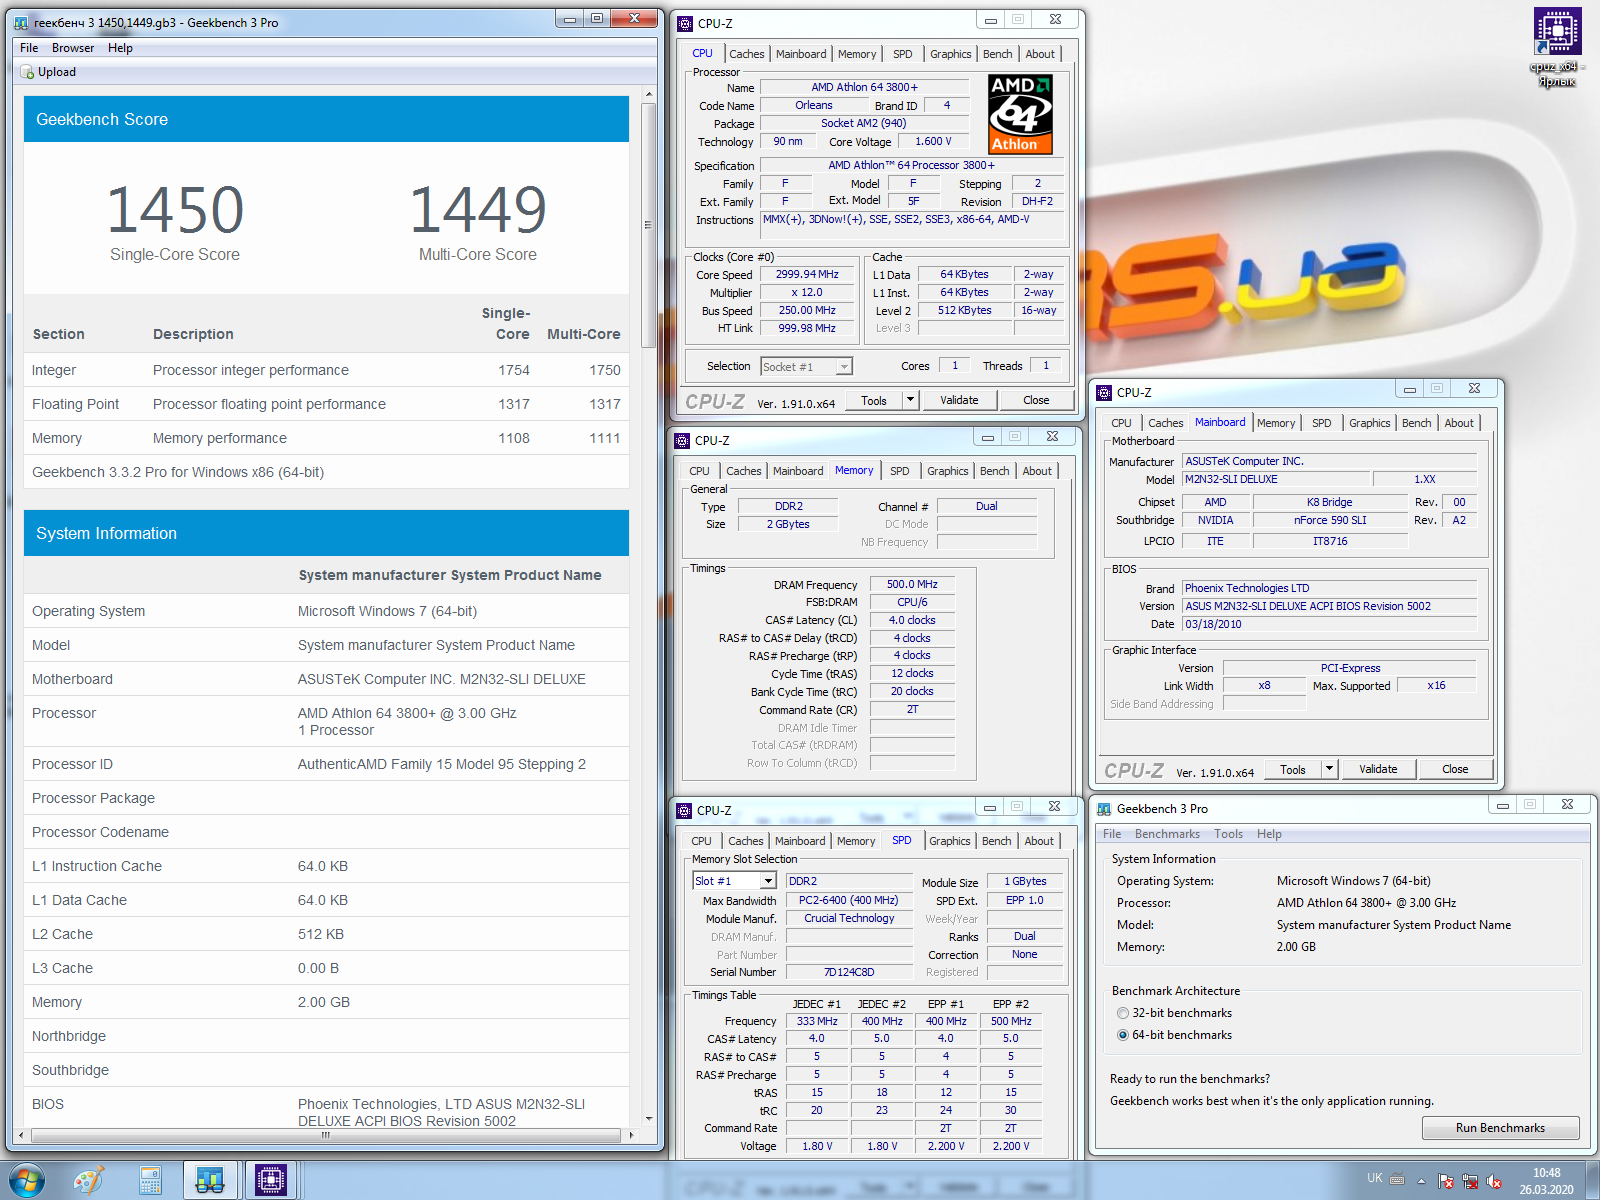The height and width of the screenshot is (1200, 1600).
Task: Open the cpuz x64 desktop shortcut
Action: 1557,47
